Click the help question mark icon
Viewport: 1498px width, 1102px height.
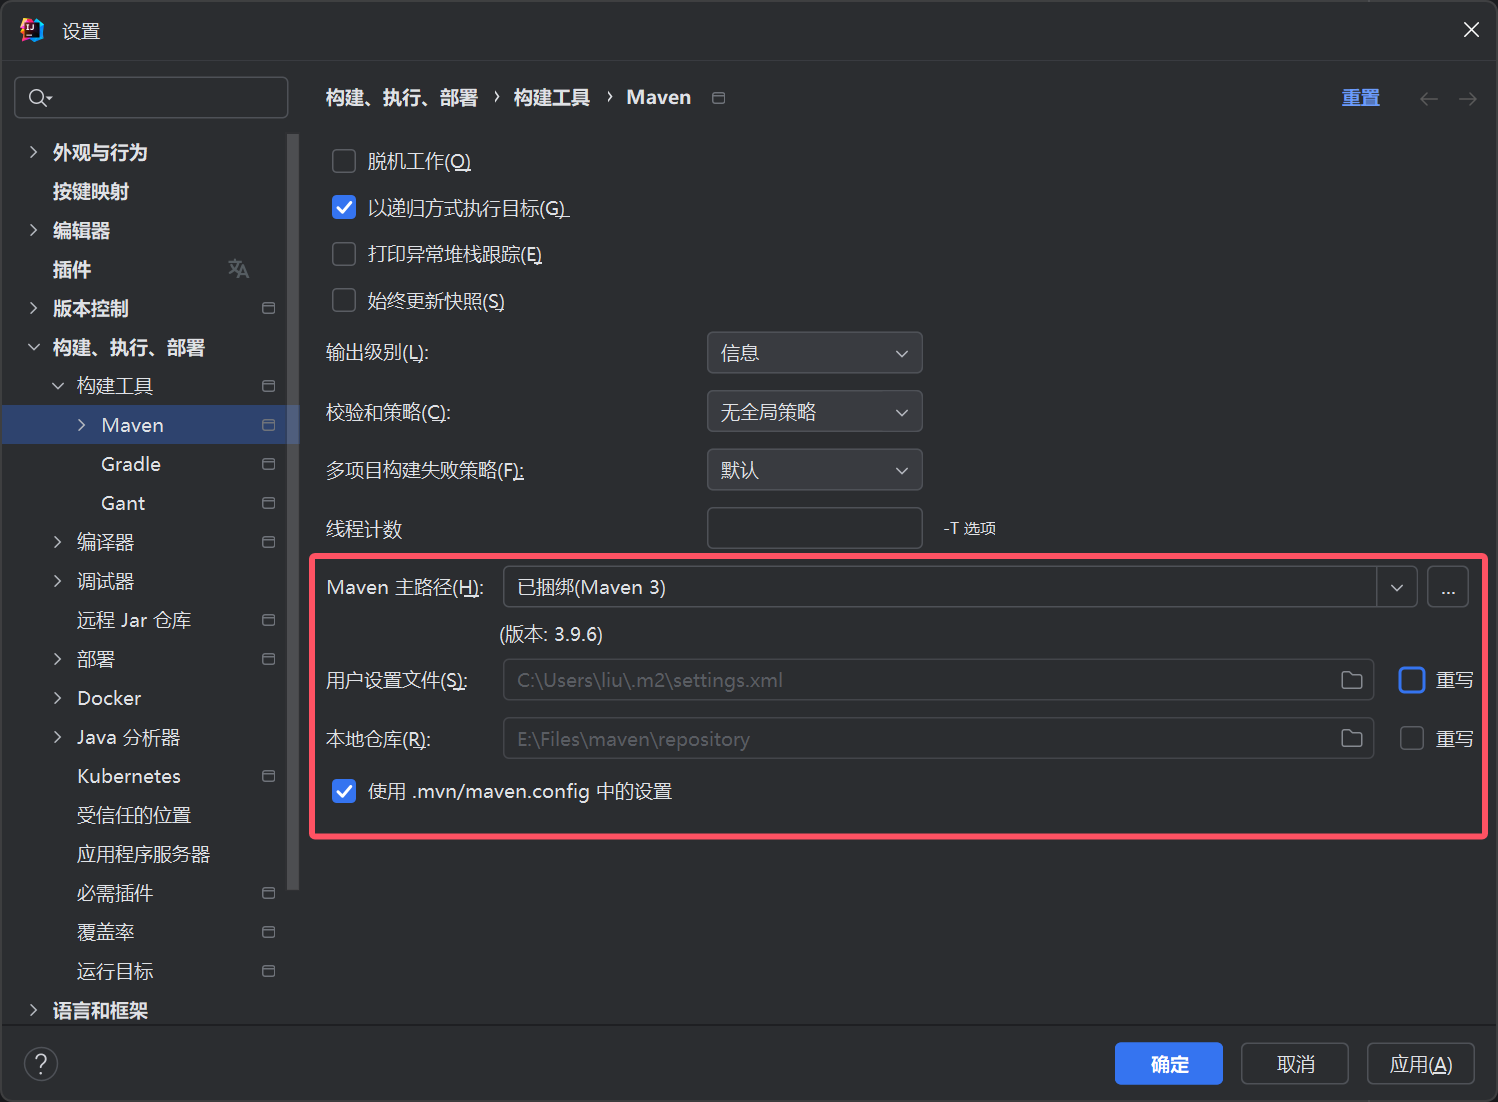click(x=41, y=1064)
